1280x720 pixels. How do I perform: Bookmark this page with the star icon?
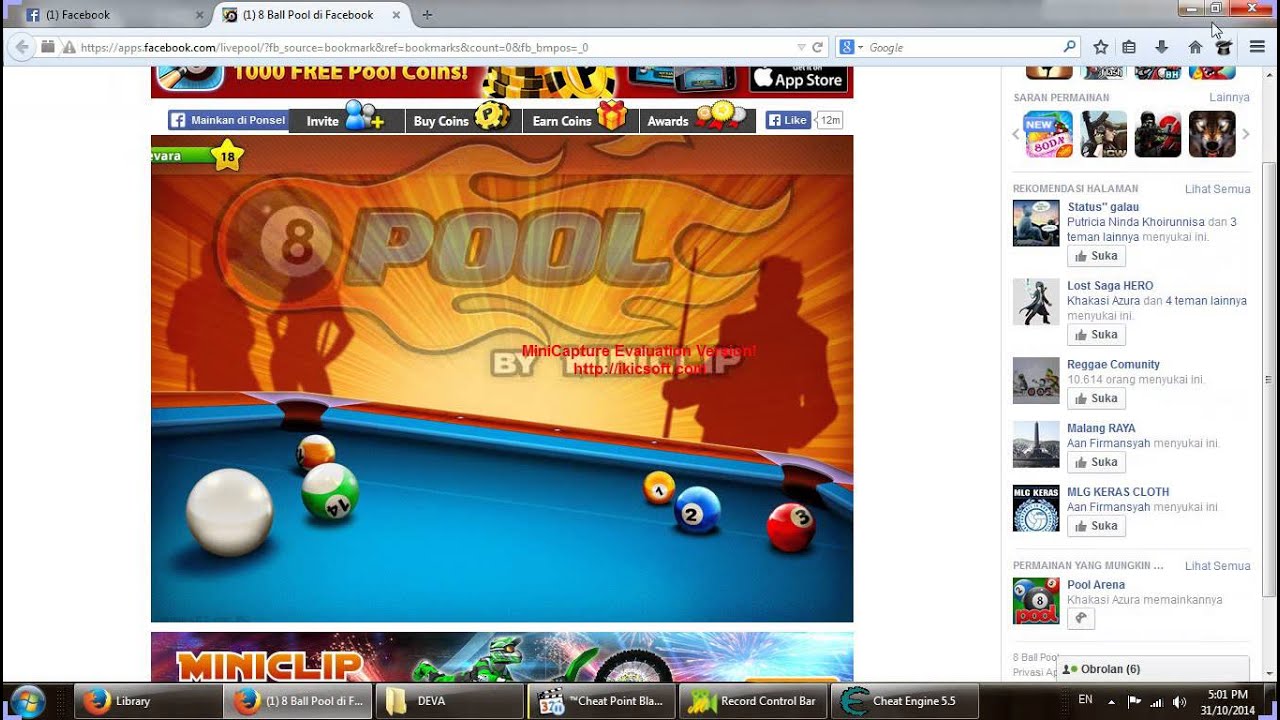pos(1100,47)
